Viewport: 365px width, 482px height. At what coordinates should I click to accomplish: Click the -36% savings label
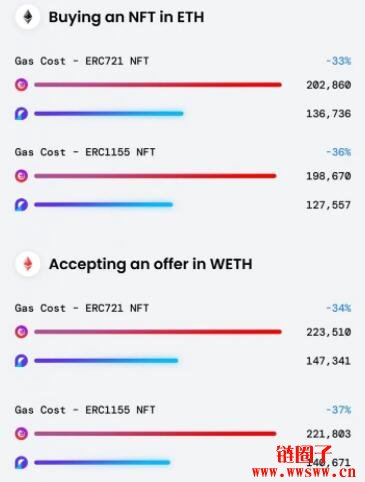338,152
